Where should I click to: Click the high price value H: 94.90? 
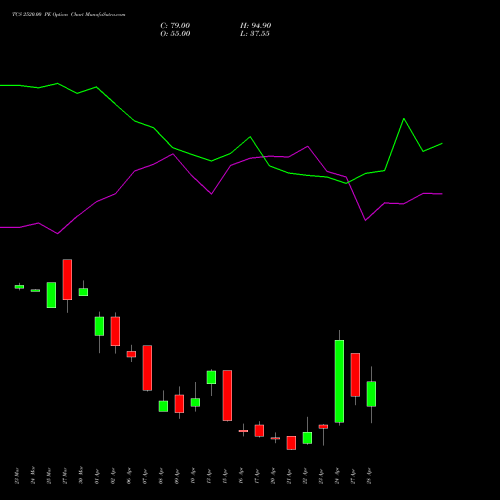(255, 26)
